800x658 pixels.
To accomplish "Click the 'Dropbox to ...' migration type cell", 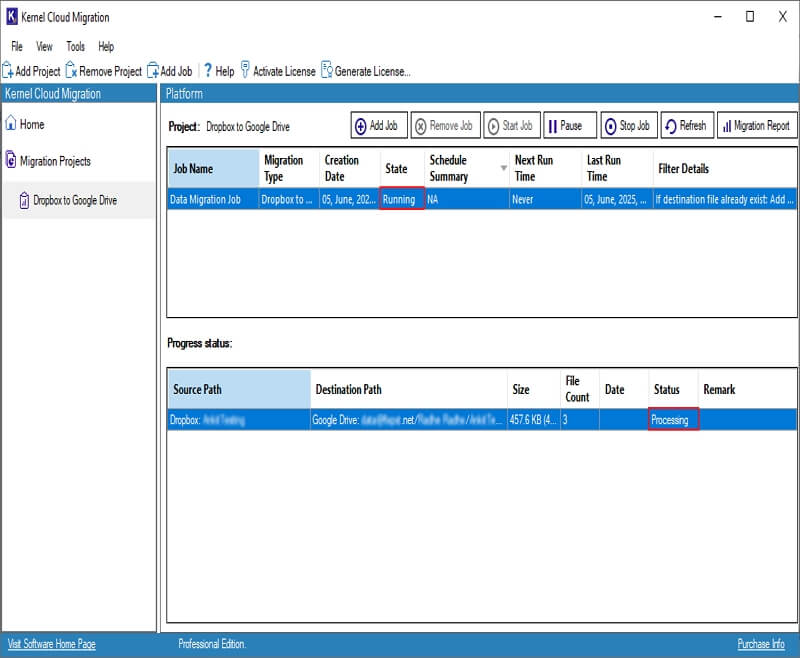I will coord(289,199).
